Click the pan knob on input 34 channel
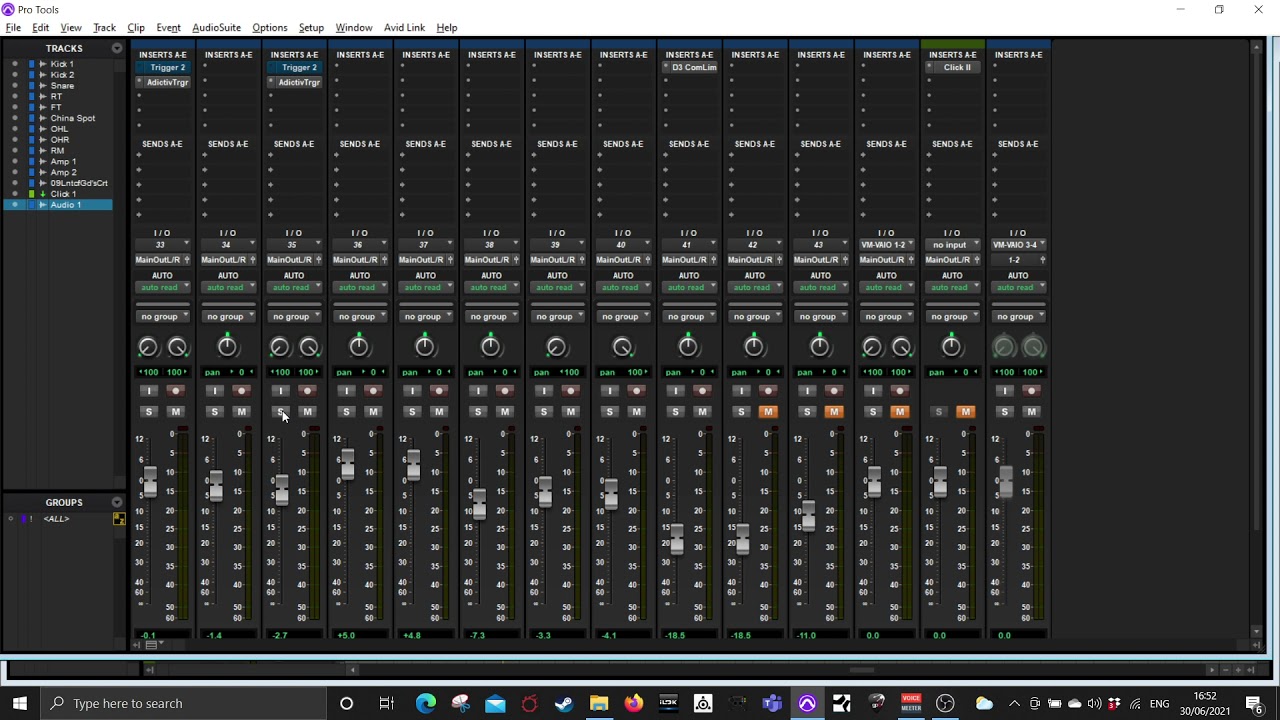 228,347
